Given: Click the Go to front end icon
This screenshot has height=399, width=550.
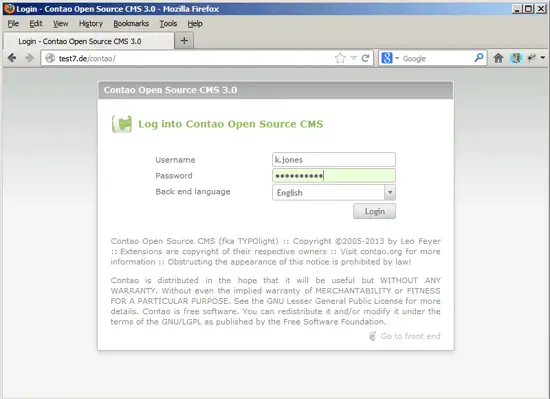Looking at the screenshot, I should coord(373,336).
